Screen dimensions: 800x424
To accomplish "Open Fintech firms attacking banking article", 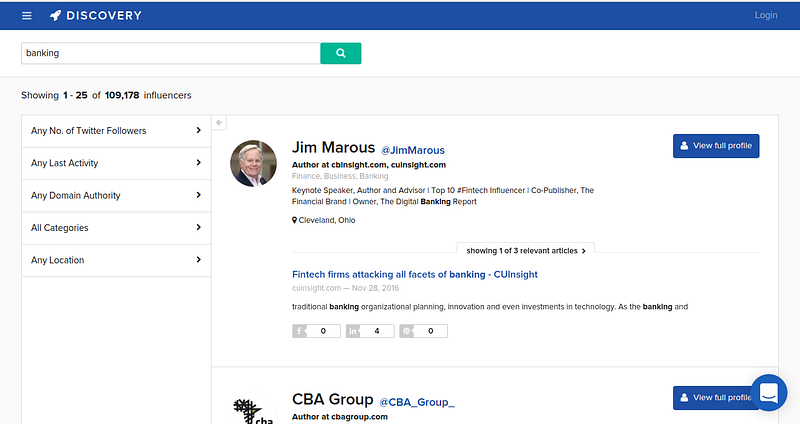I will pyautogui.click(x=415, y=275).
